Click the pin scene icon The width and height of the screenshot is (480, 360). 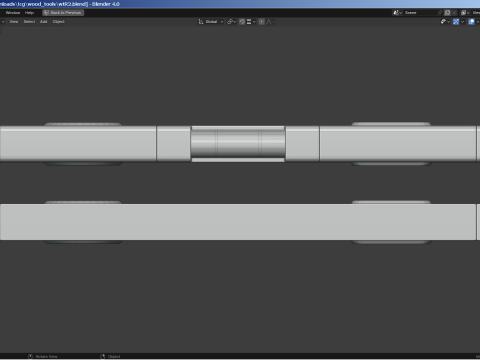coord(440,13)
